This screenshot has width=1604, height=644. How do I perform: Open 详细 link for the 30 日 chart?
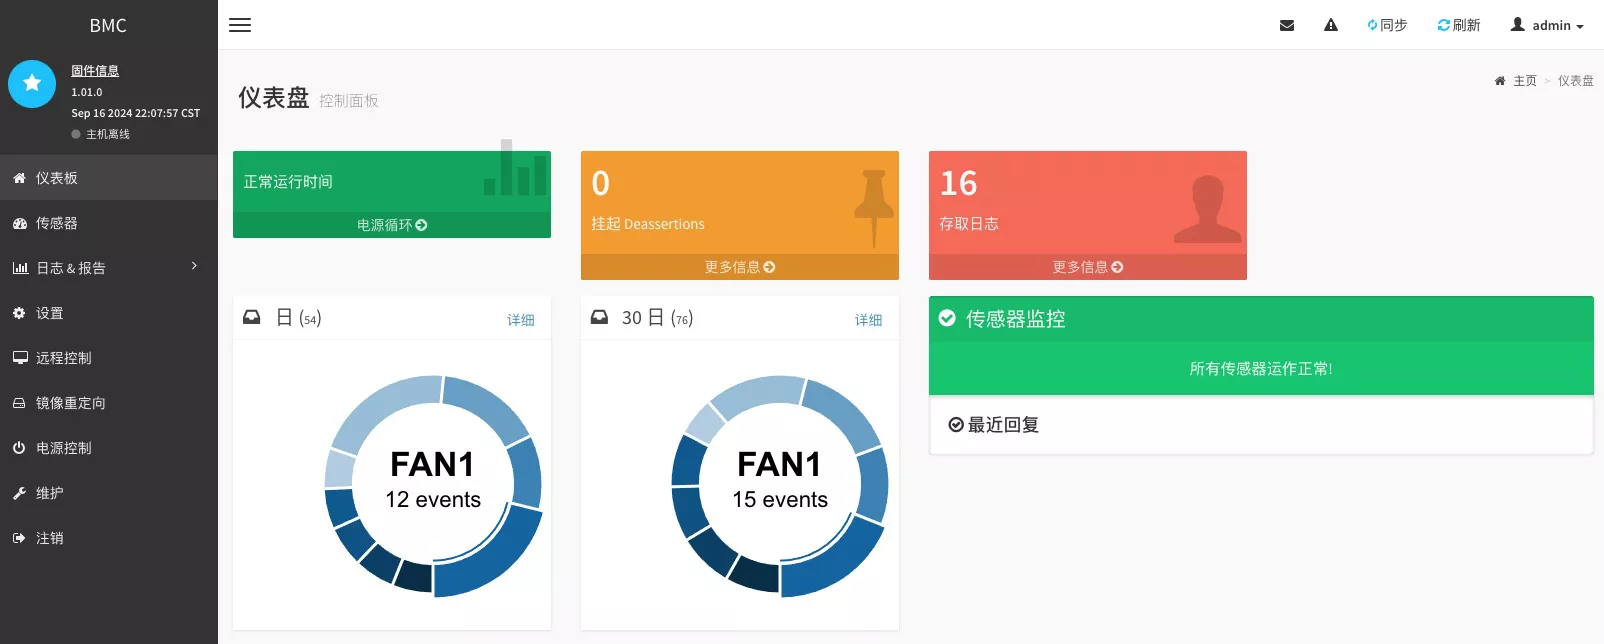(869, 320)
